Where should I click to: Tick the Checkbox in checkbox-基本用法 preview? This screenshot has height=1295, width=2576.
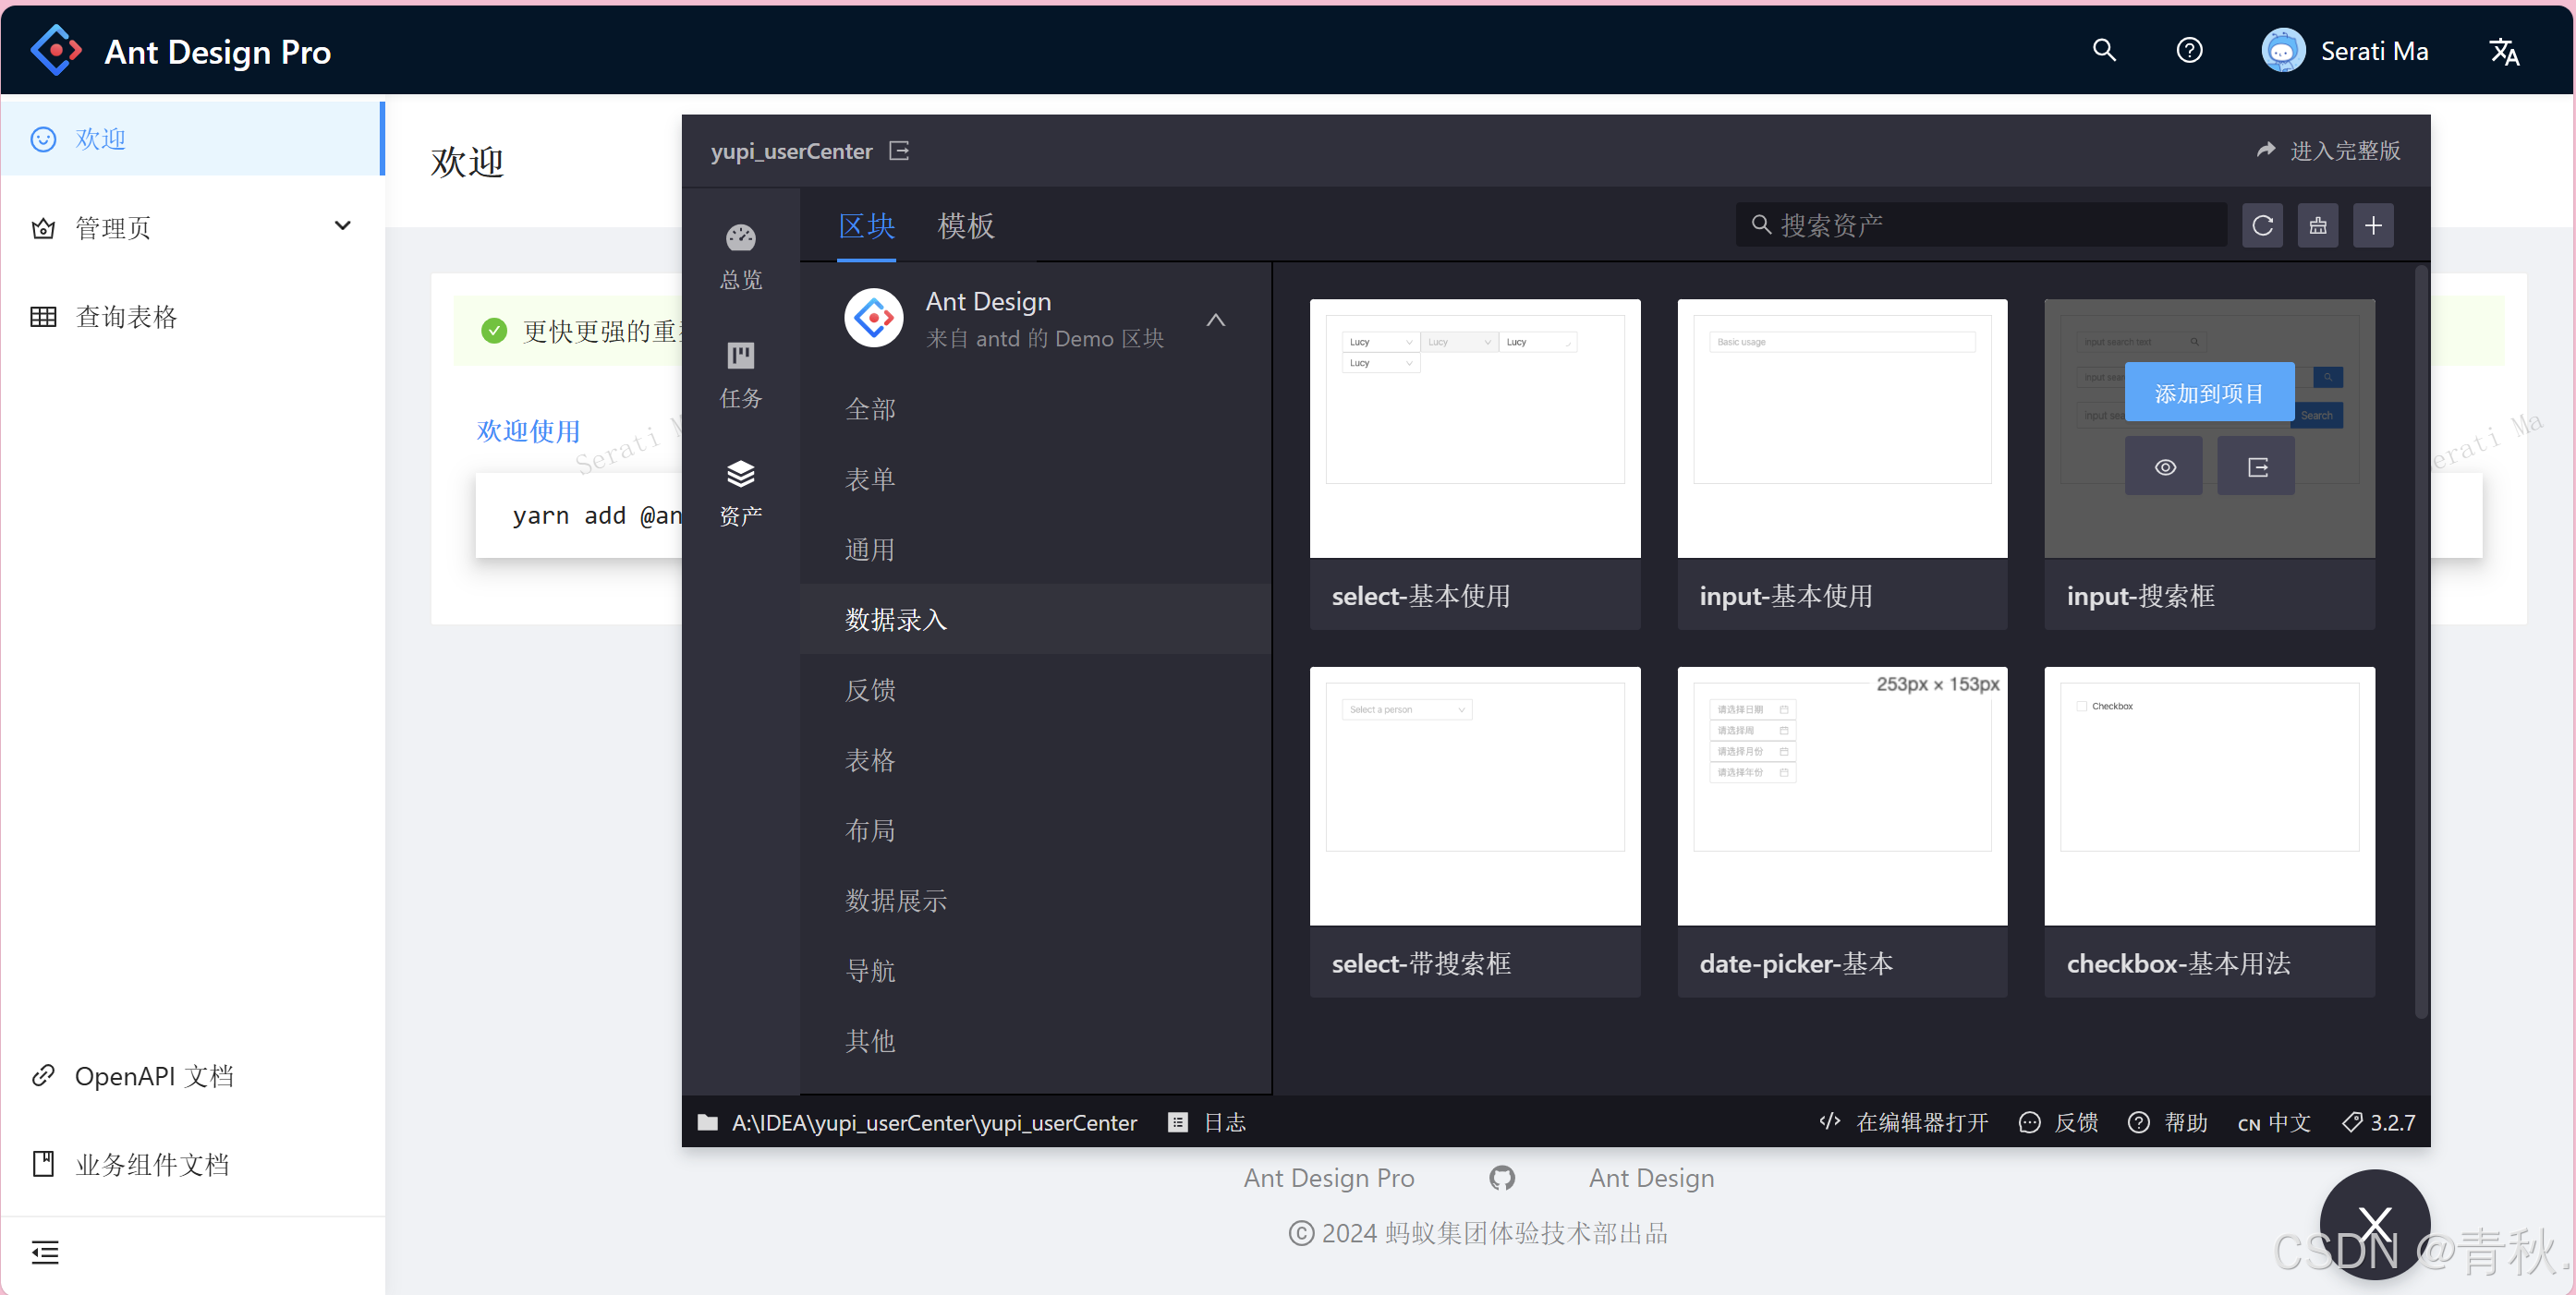pos(2082,706)
